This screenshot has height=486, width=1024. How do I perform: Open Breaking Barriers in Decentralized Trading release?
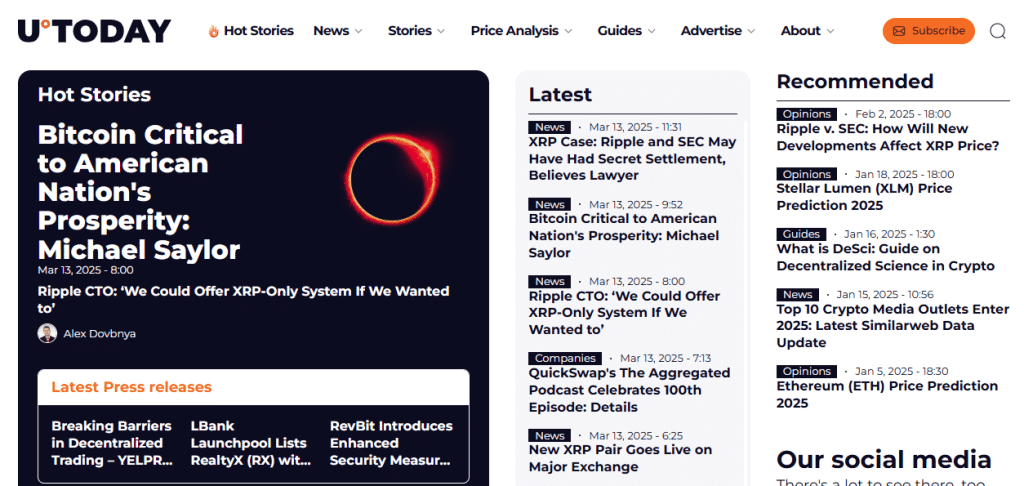[x=112, y=443]
